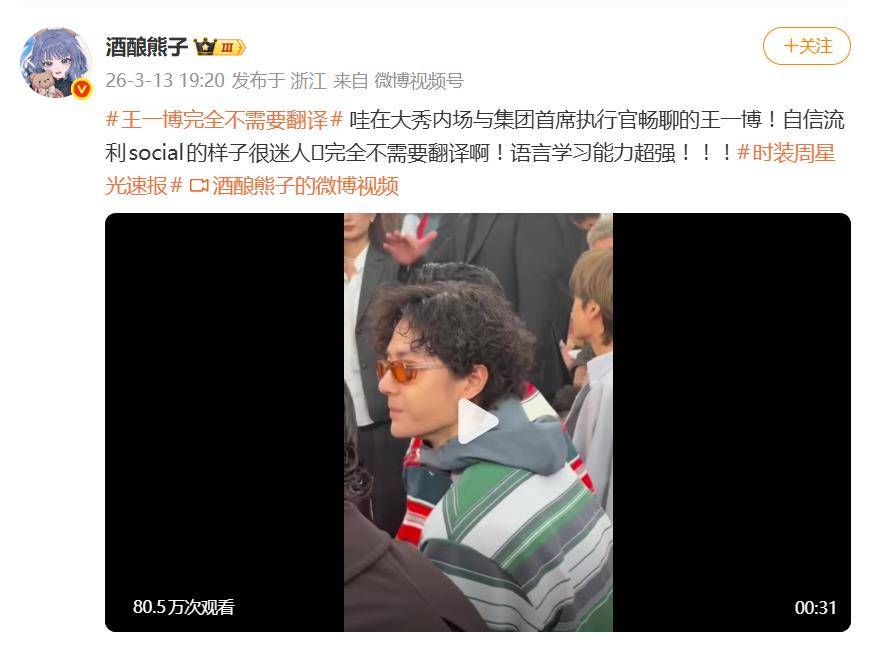The width and height of the screenshot is (873, 659).
Task: Open the 微博视频号 source link
Action: (x=419, y=81)
